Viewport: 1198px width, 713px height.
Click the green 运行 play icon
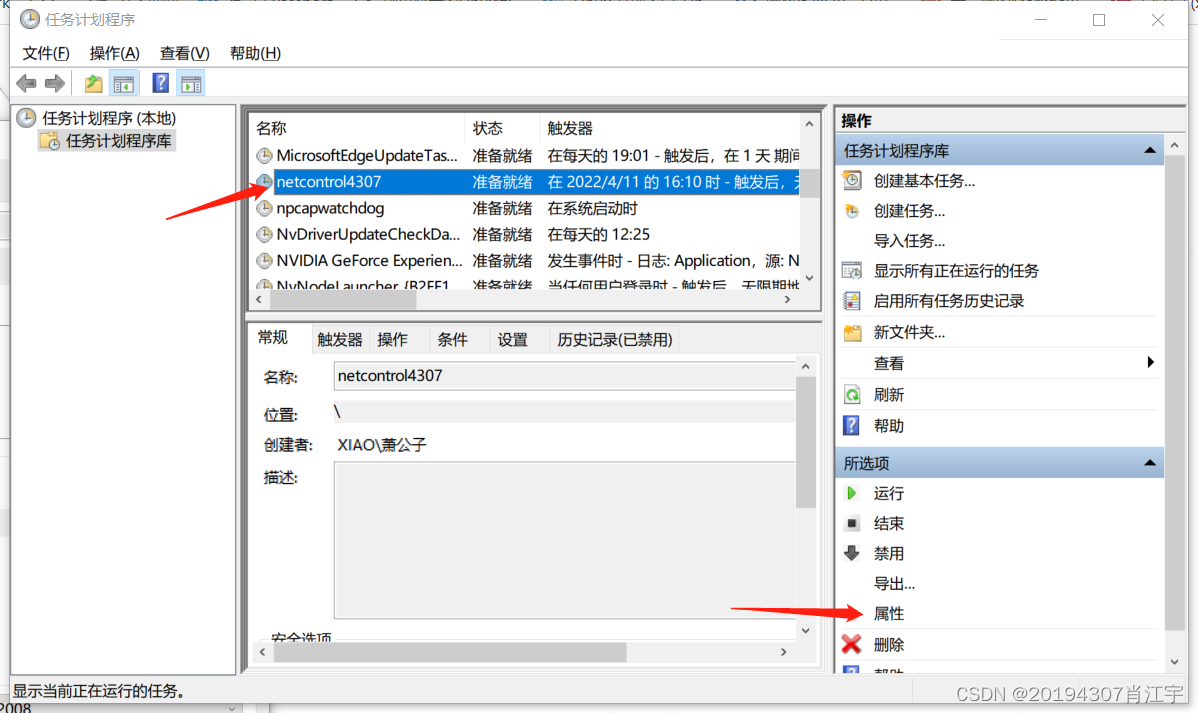pyautogui.click(x=852, y=494)
